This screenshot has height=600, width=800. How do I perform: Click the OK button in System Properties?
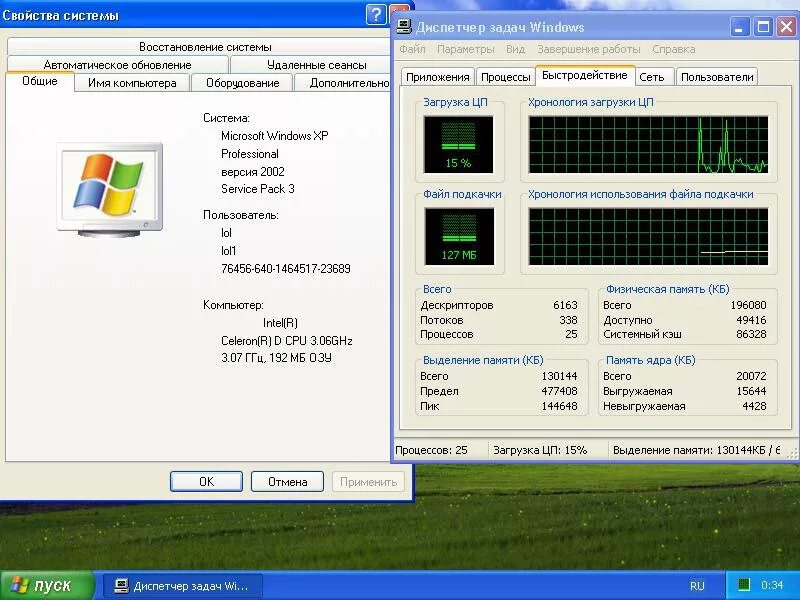click(206, 482)
